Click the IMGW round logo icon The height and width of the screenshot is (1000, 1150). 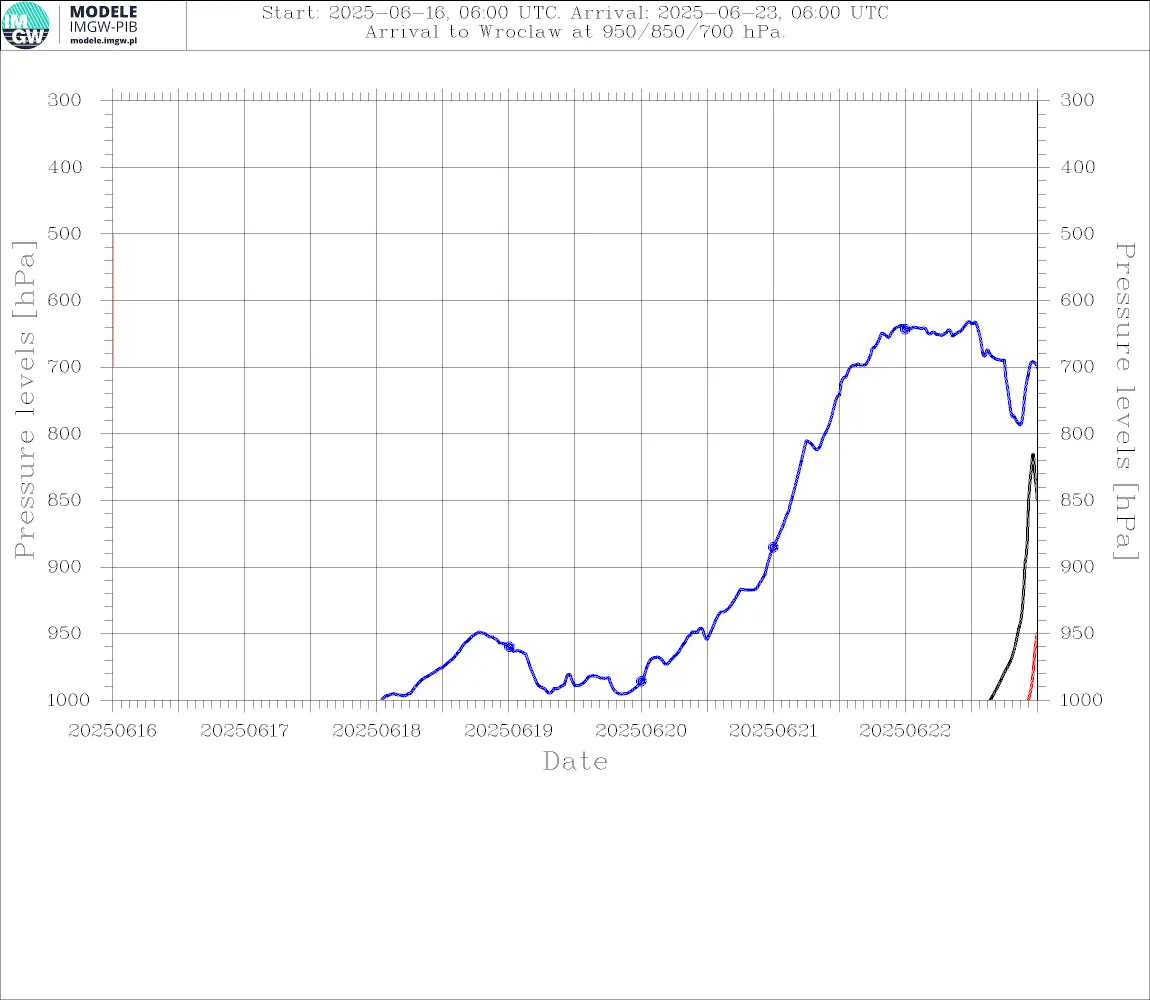(x=26, y=26)
